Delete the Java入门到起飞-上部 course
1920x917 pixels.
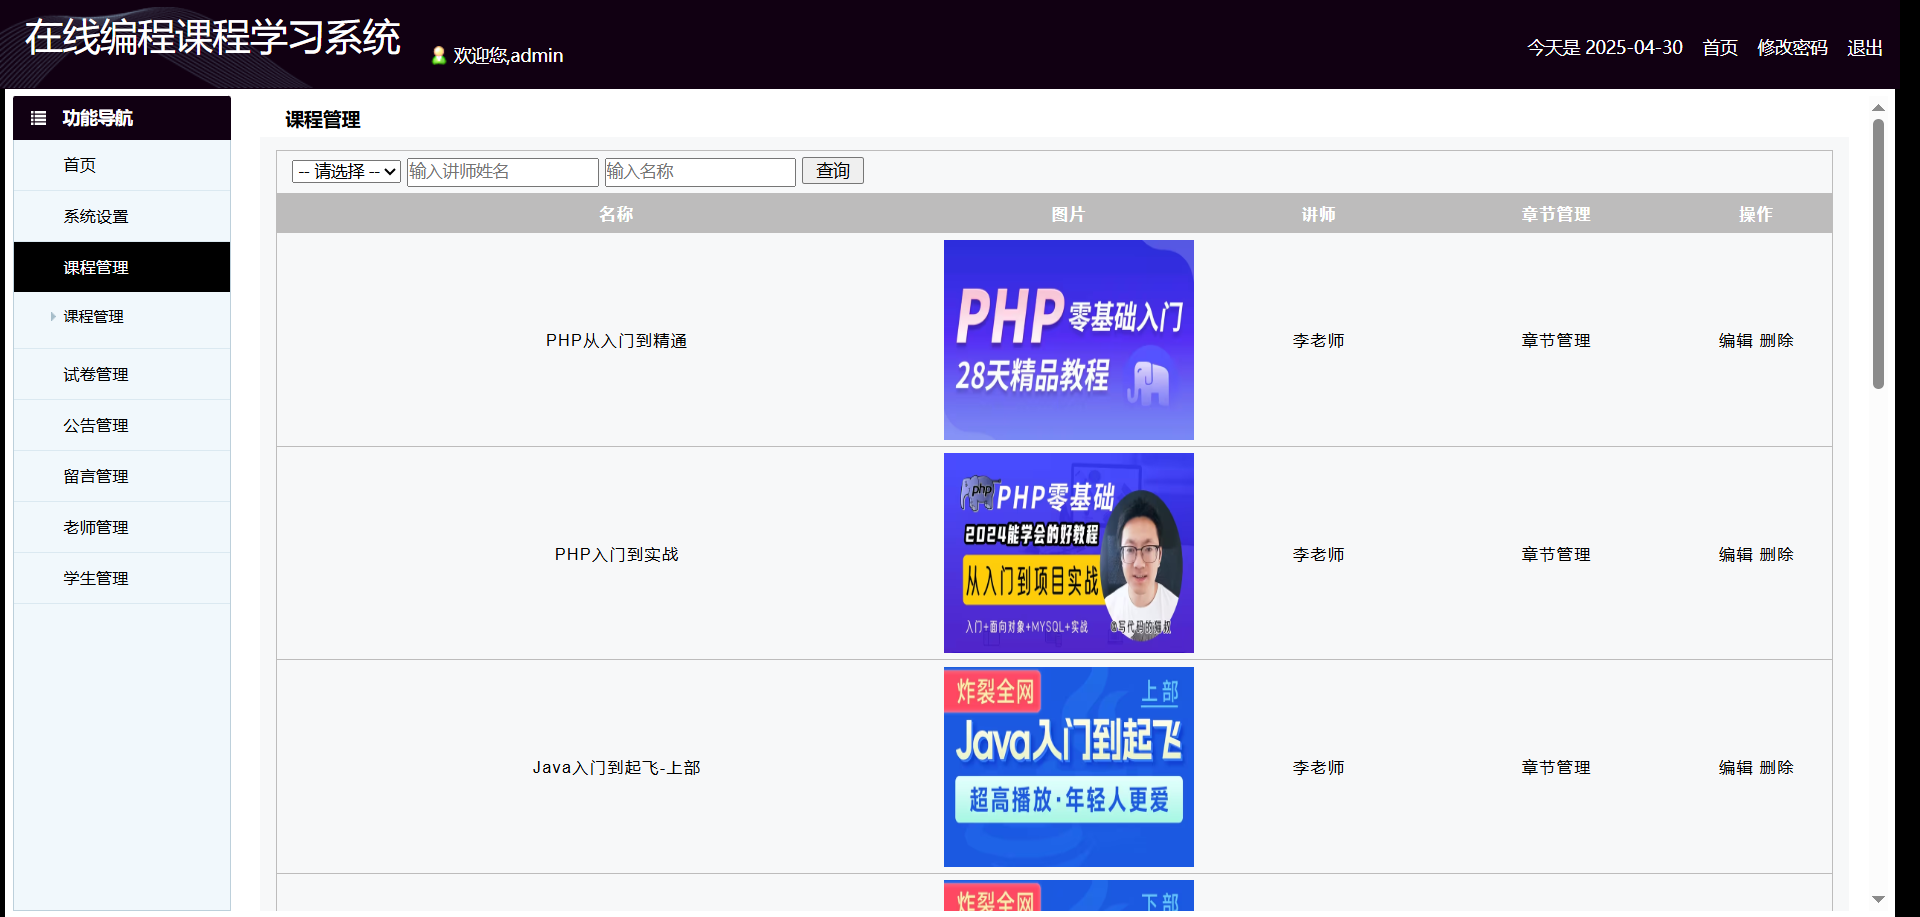[x=1776, y=767]
